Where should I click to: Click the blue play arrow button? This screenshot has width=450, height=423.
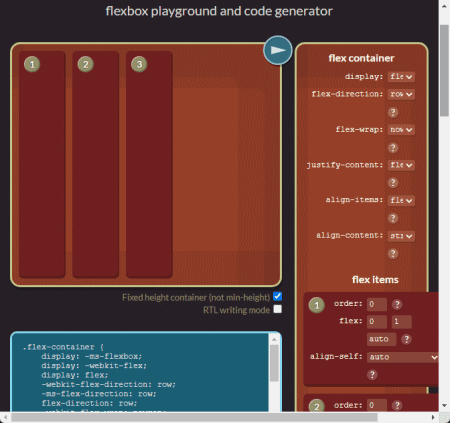click(x=278, y=50)
